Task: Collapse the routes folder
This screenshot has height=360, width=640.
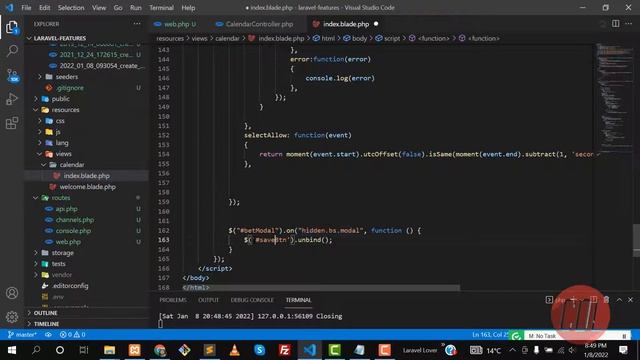Action: [x=61, y=198]
